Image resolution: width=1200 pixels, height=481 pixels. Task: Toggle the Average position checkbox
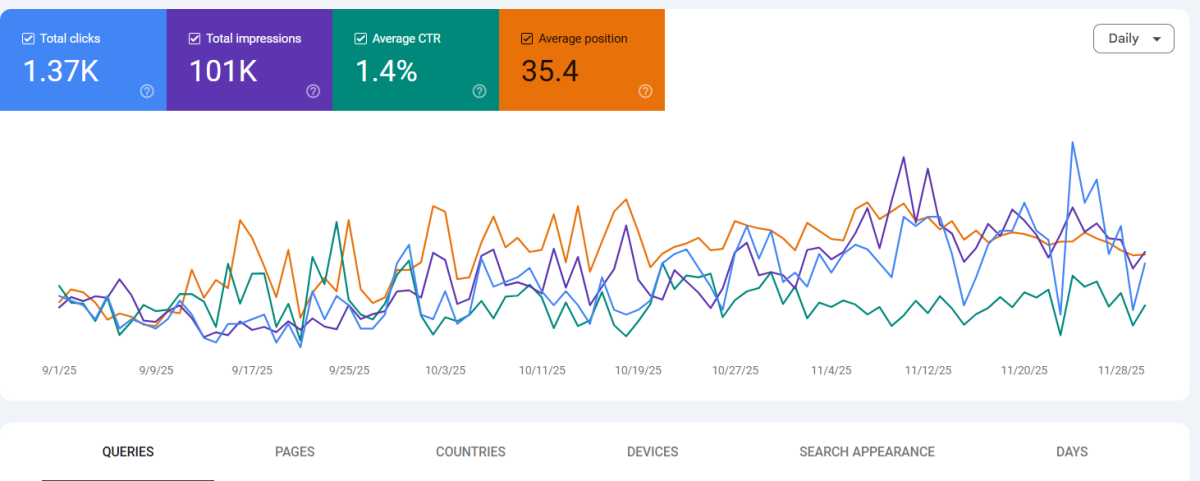point(526,39)
